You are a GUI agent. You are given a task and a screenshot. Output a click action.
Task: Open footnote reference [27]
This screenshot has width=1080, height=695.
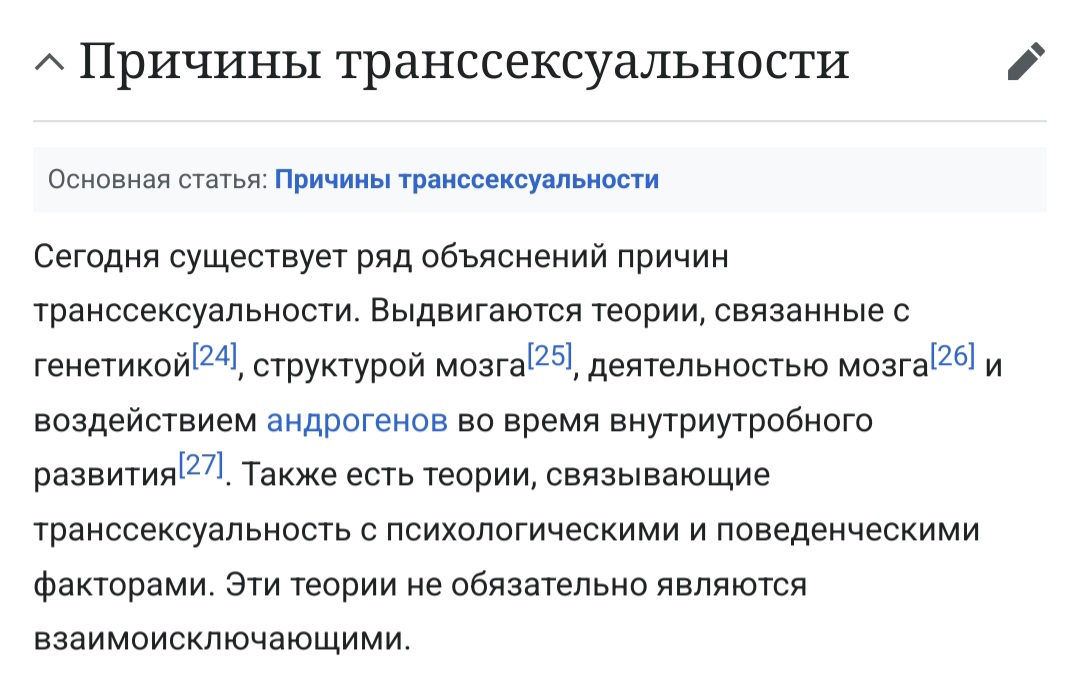[x=200, y=466]
